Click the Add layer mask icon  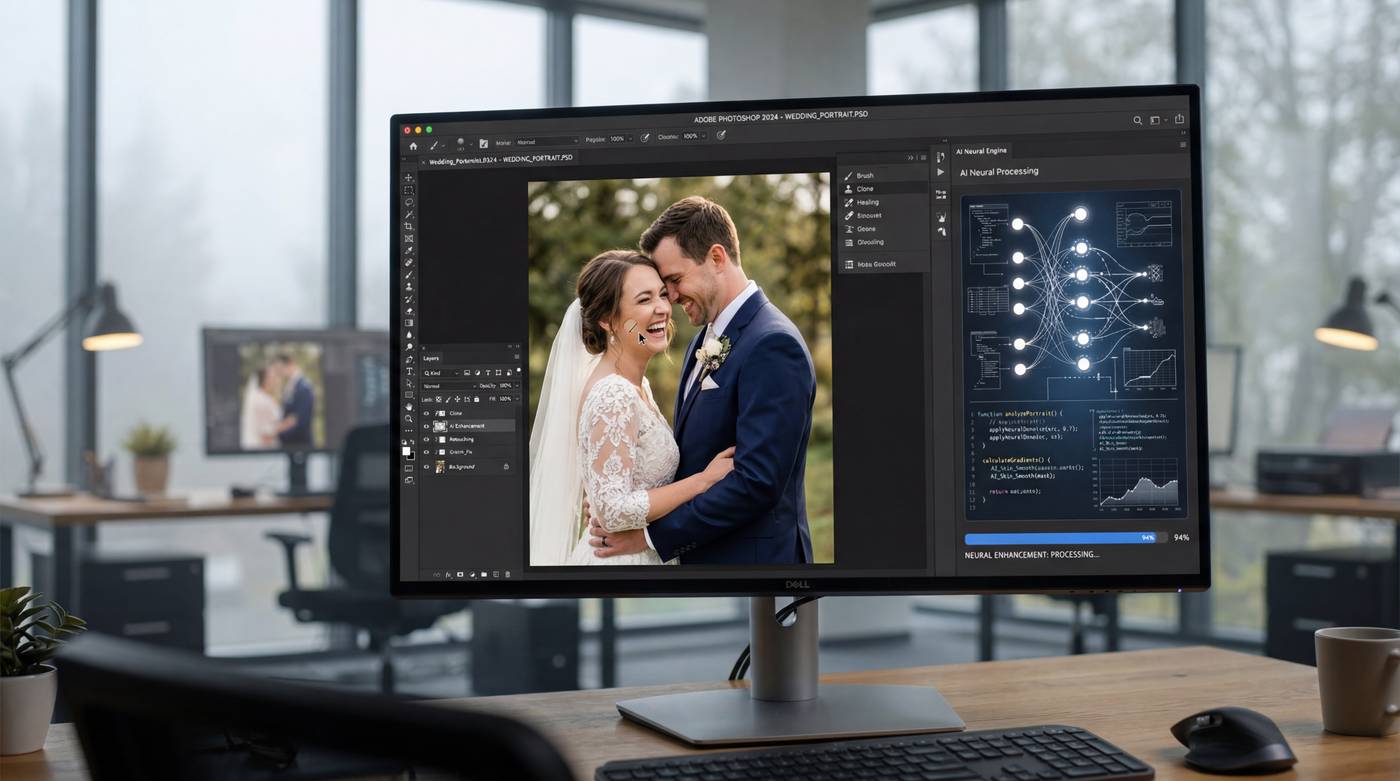tap(460, 574)
